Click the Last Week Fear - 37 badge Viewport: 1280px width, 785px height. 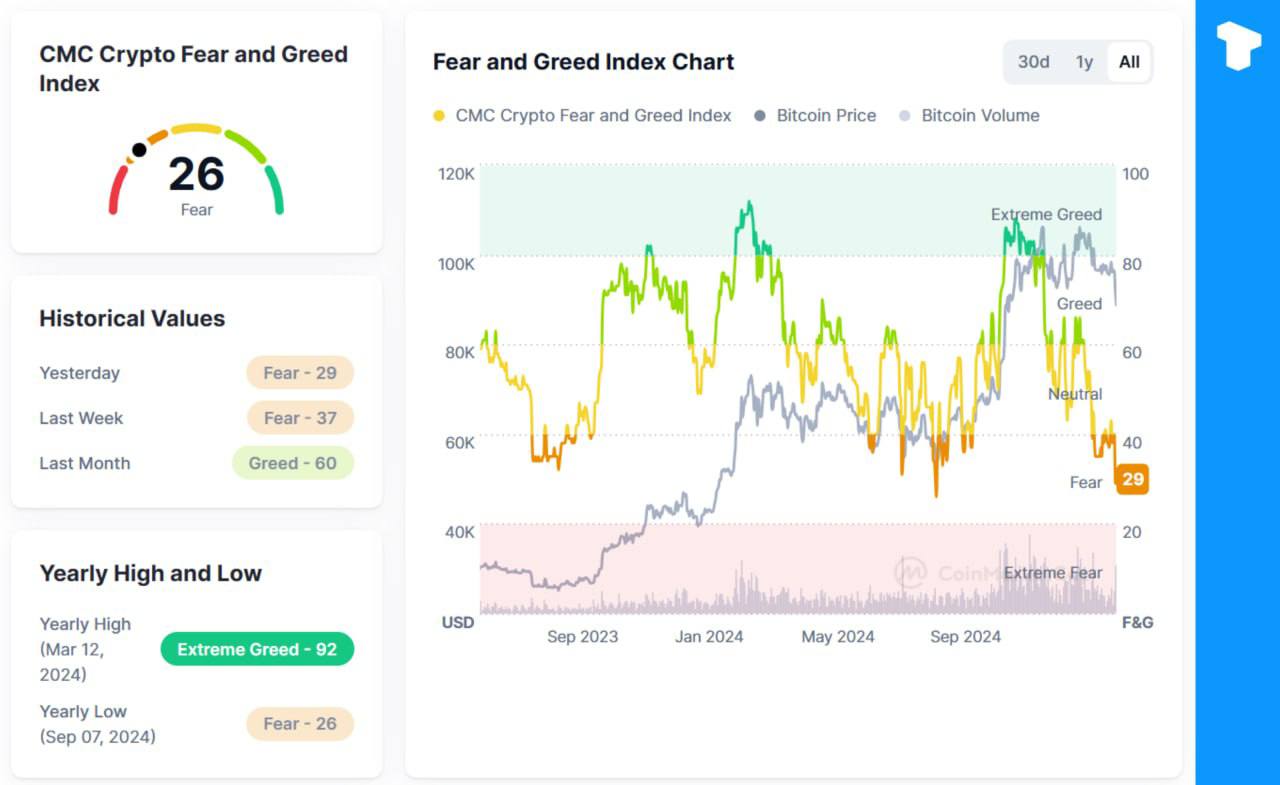[300, 418]
